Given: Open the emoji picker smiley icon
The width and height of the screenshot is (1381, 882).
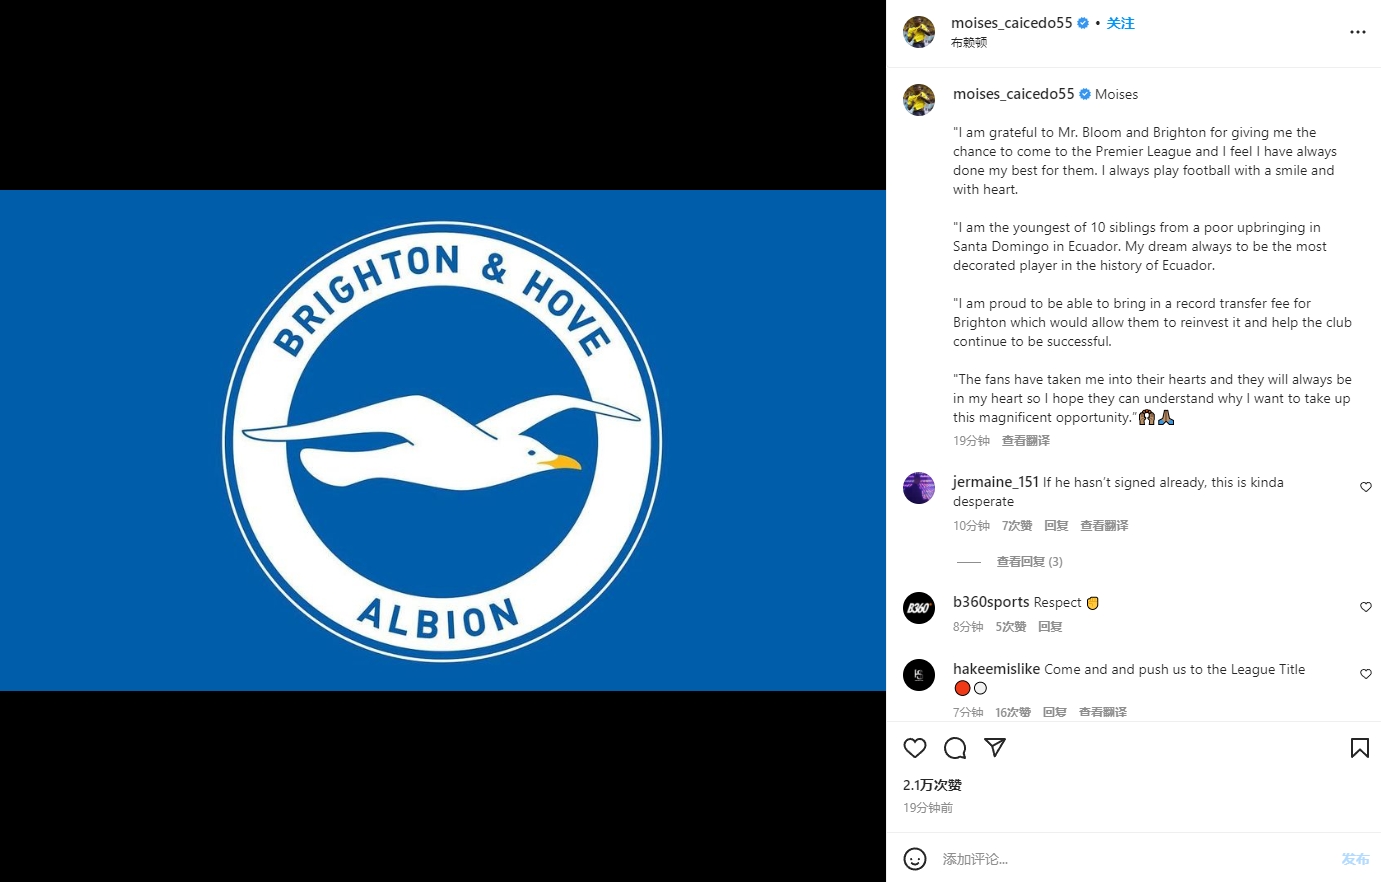Looking at the screenshot, I should pyautogui.click(x=915, y=859).
